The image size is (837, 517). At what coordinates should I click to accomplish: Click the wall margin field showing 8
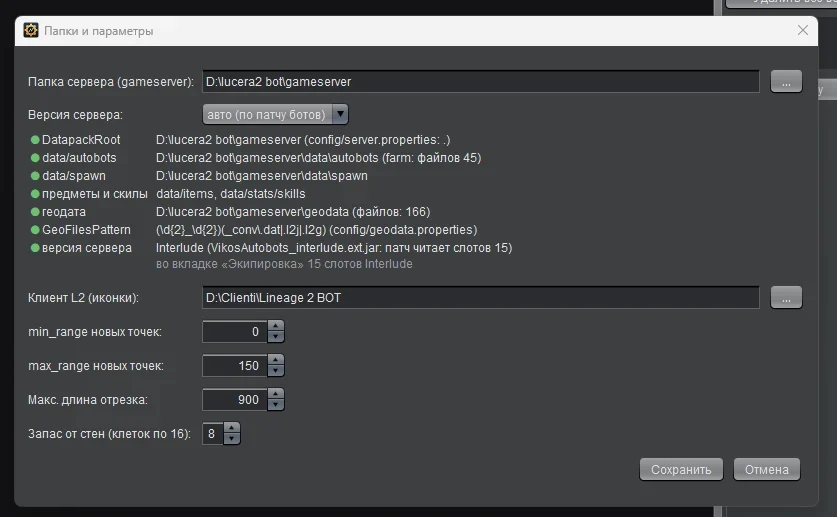[x=213, y=434]
